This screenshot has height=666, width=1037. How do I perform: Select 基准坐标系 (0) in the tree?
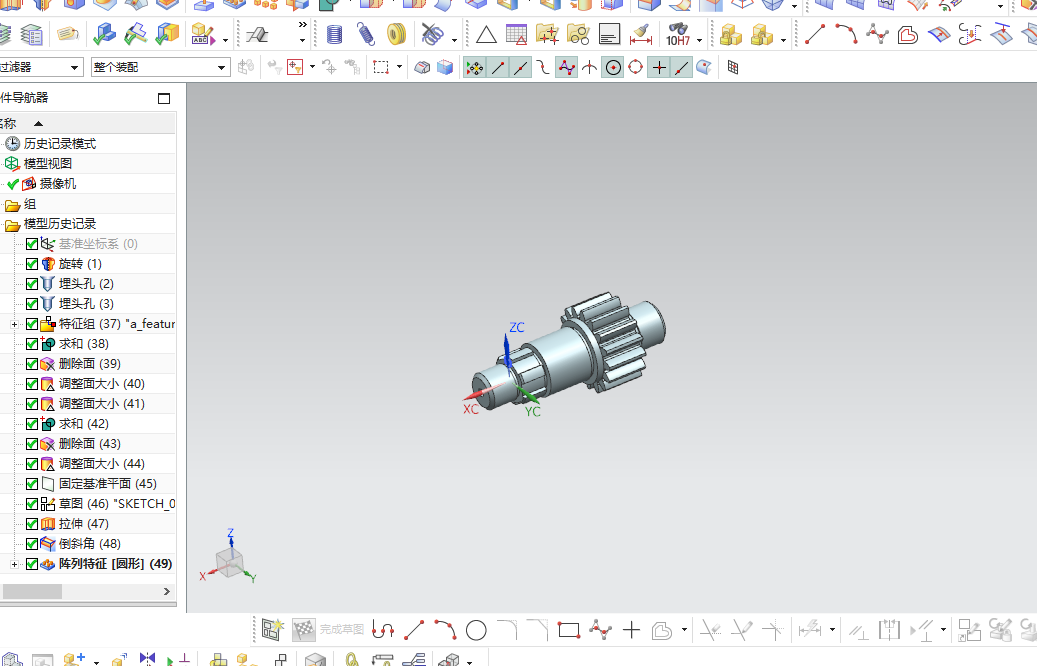pyautogui.click(x=98, y=244)
